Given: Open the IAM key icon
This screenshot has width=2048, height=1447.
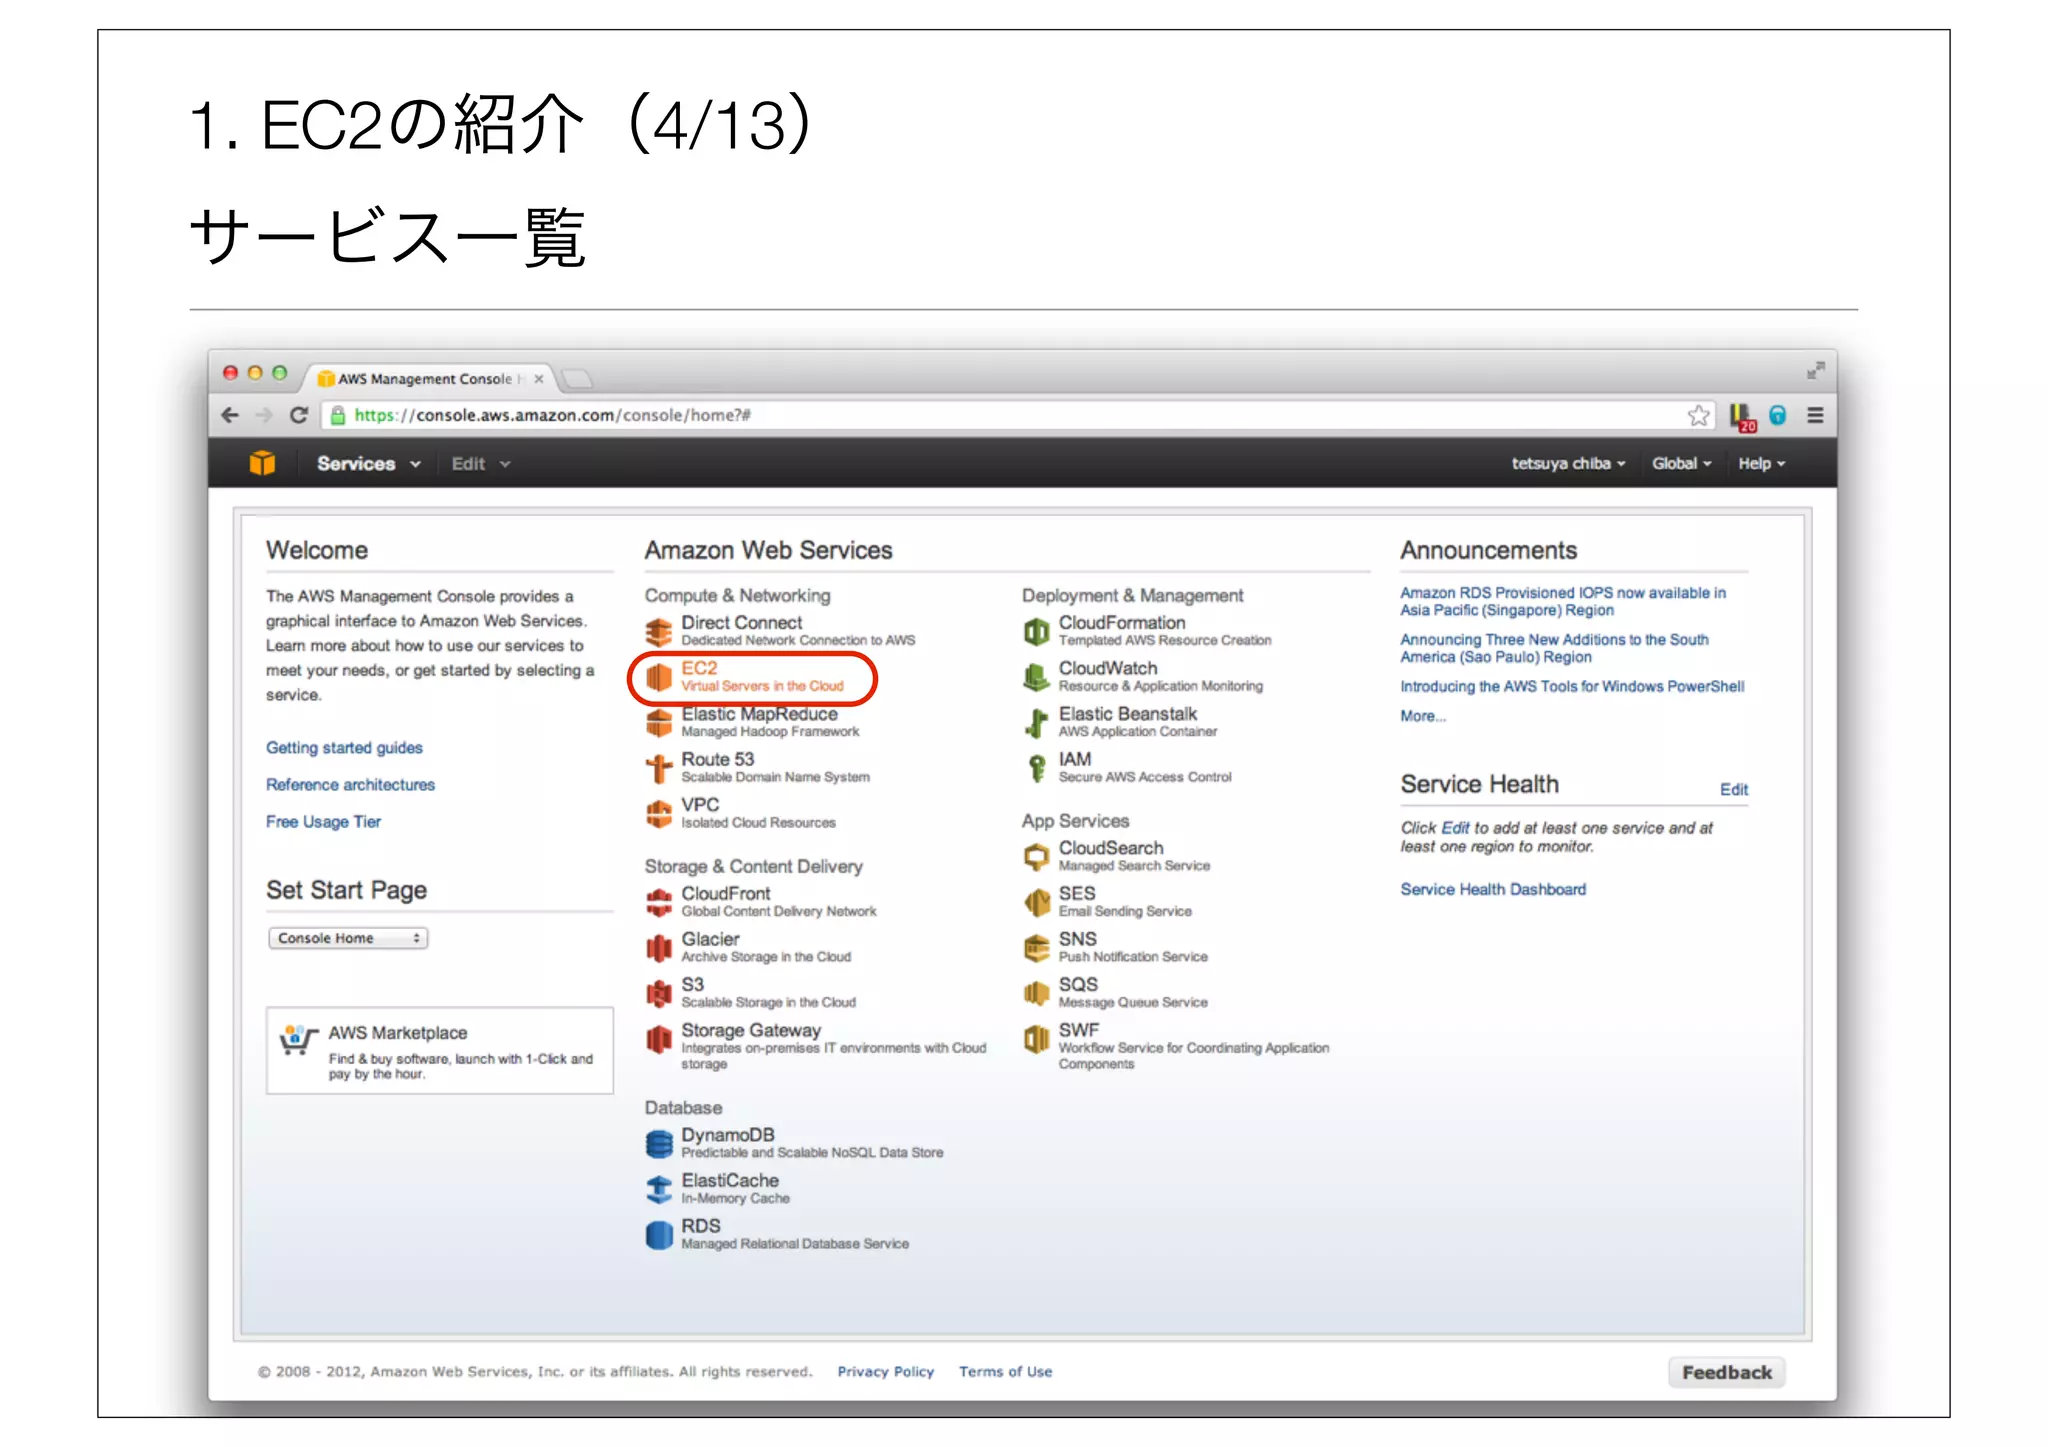Looking at the screenshot, I should pos(1036,768).
